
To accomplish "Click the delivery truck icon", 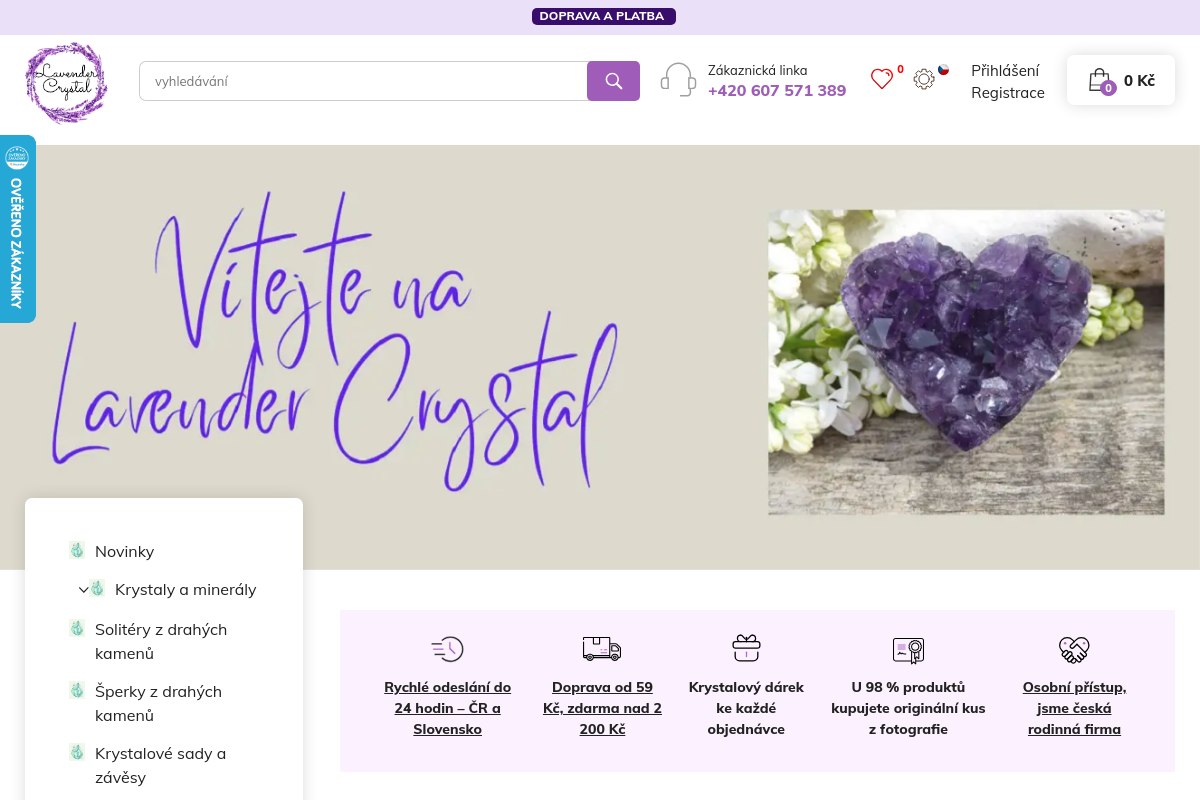I will point(602,649).
